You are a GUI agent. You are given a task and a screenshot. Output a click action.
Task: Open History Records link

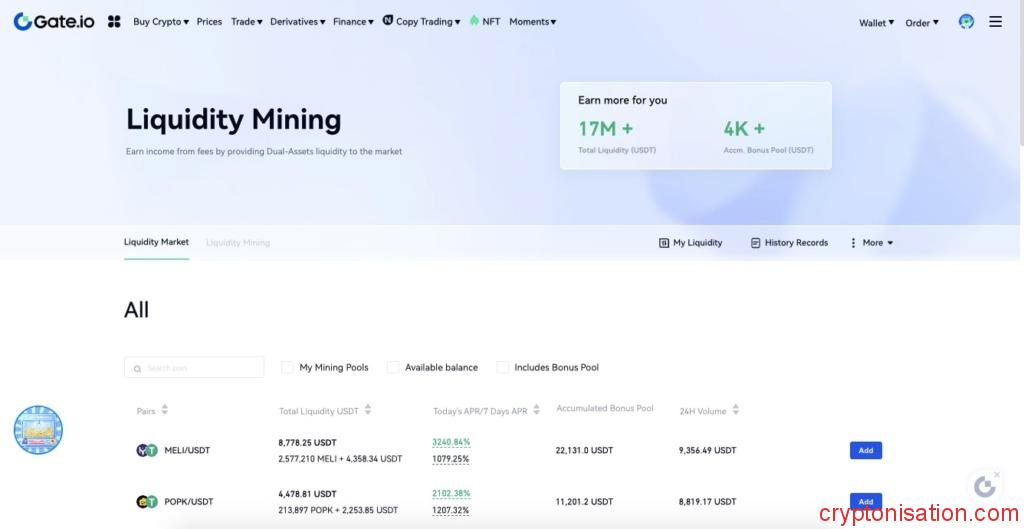(796, 243)
